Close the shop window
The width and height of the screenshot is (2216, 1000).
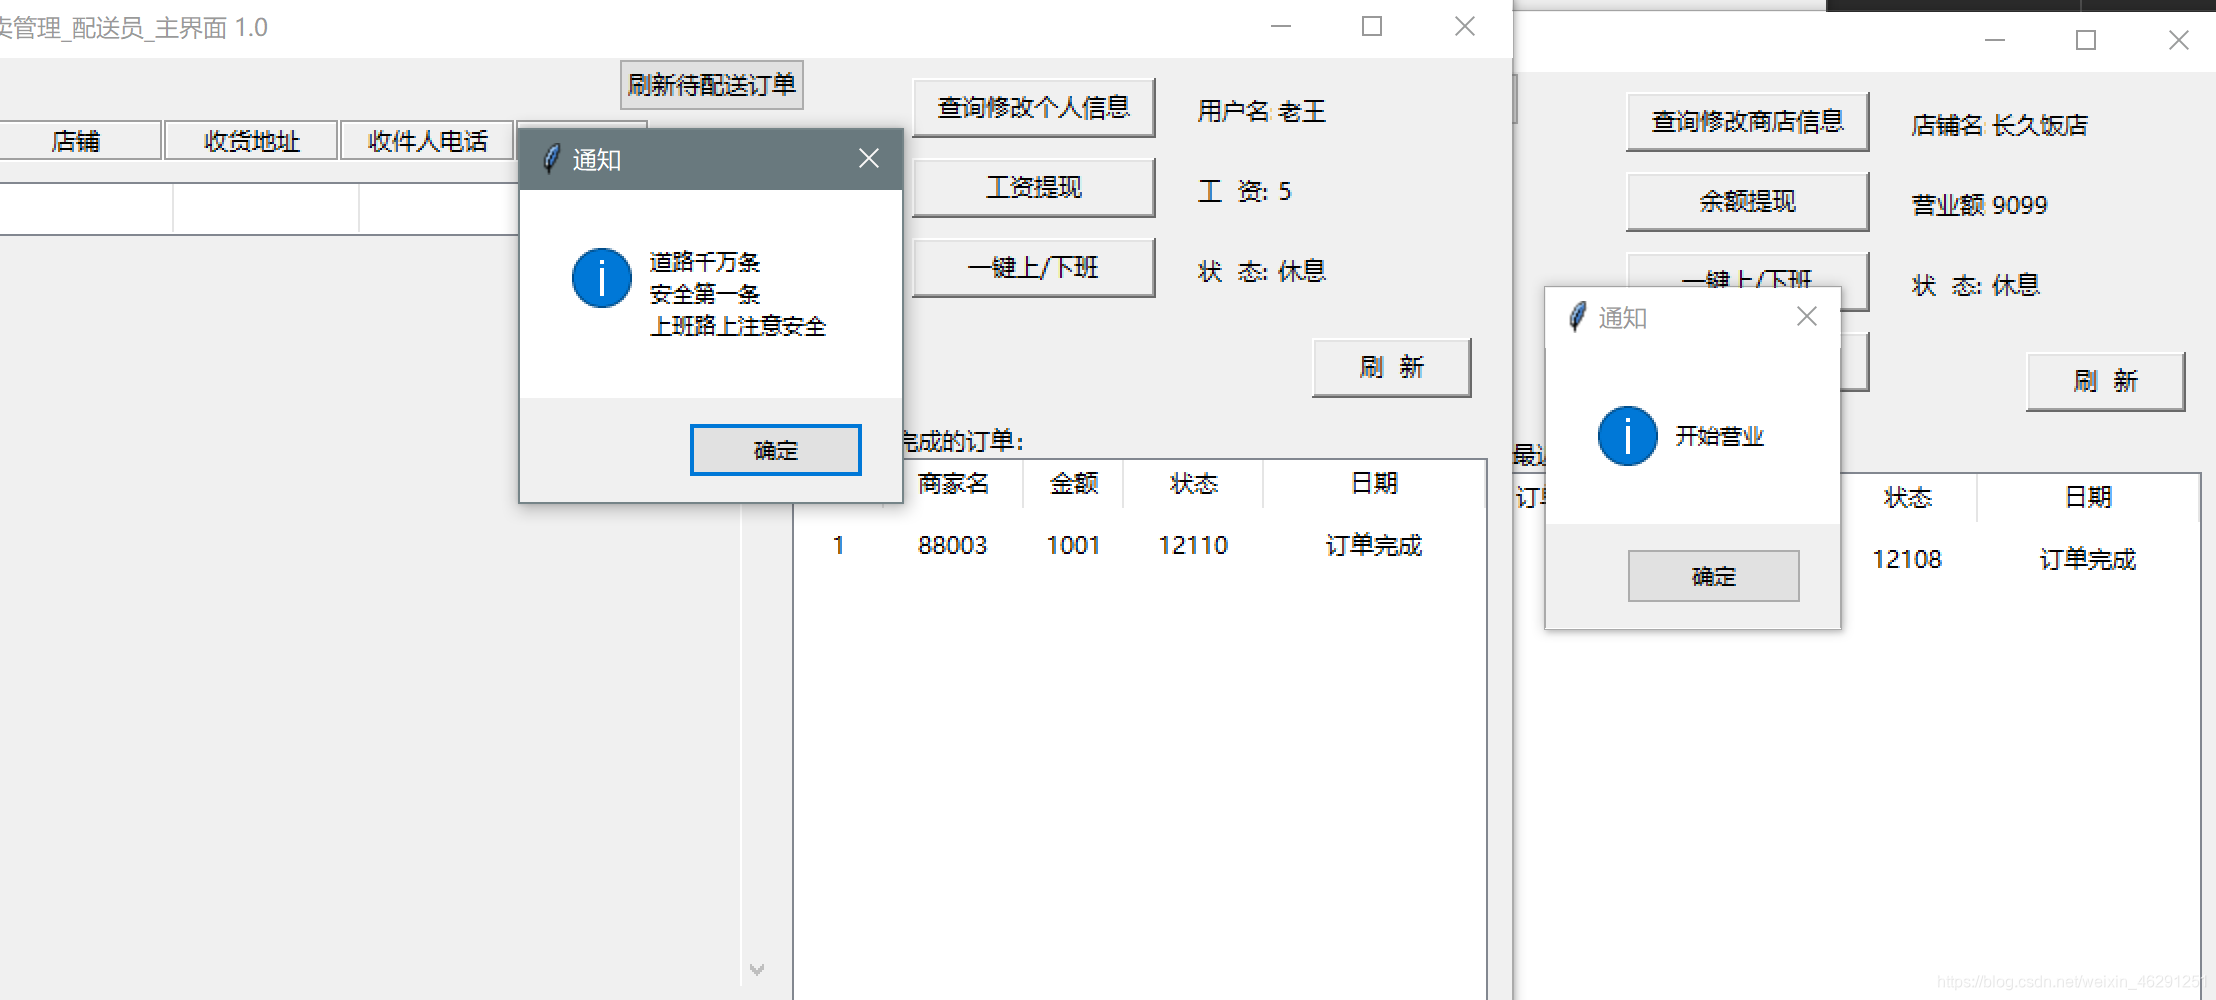click(x=2179, y=40)
